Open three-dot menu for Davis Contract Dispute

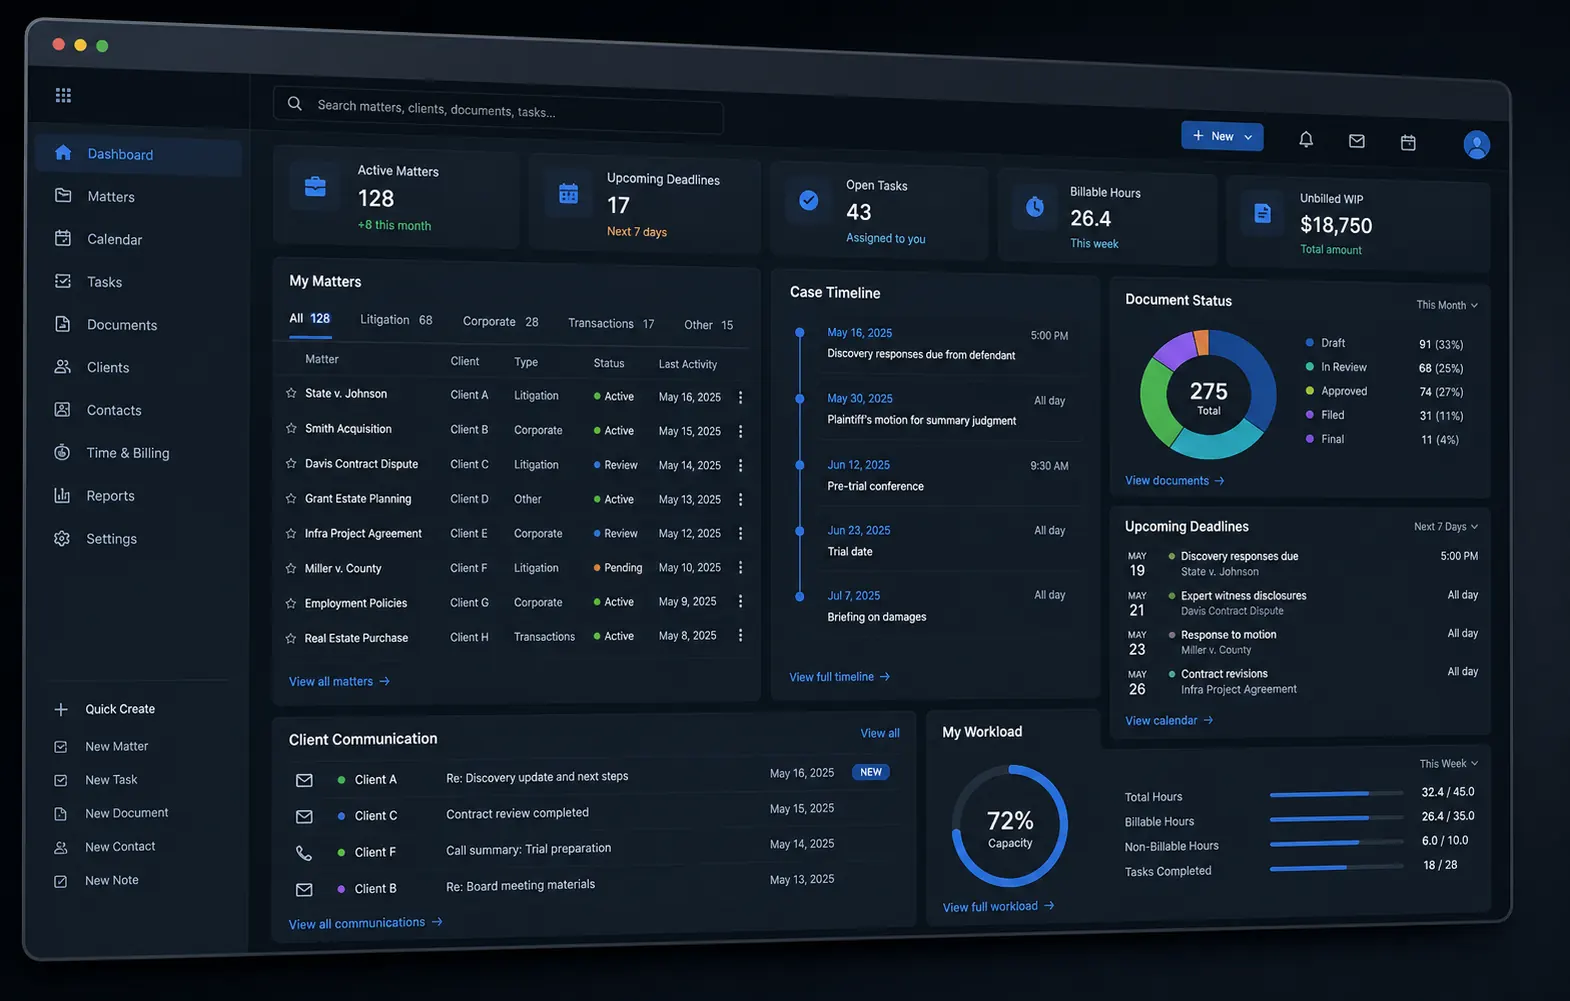(740, 465)
